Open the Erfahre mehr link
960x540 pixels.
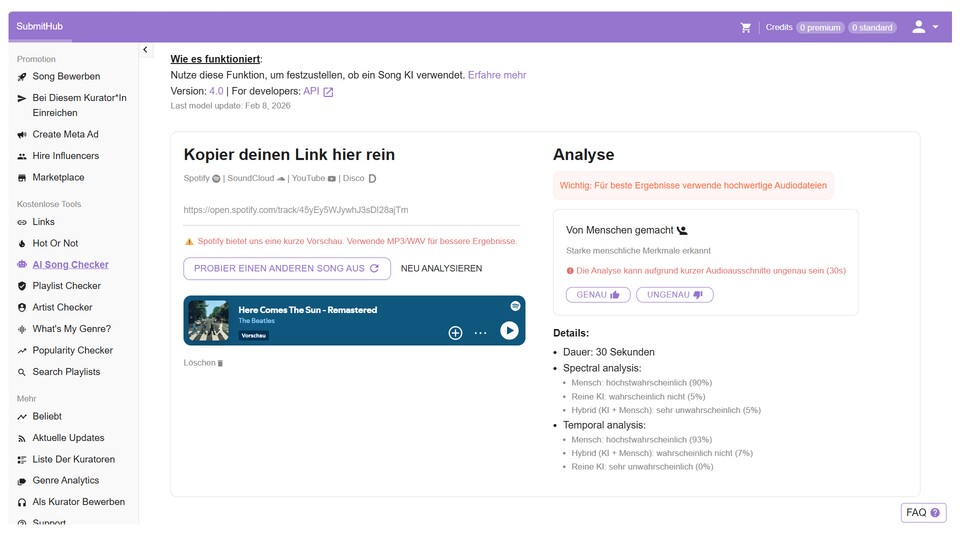[497, 75]
